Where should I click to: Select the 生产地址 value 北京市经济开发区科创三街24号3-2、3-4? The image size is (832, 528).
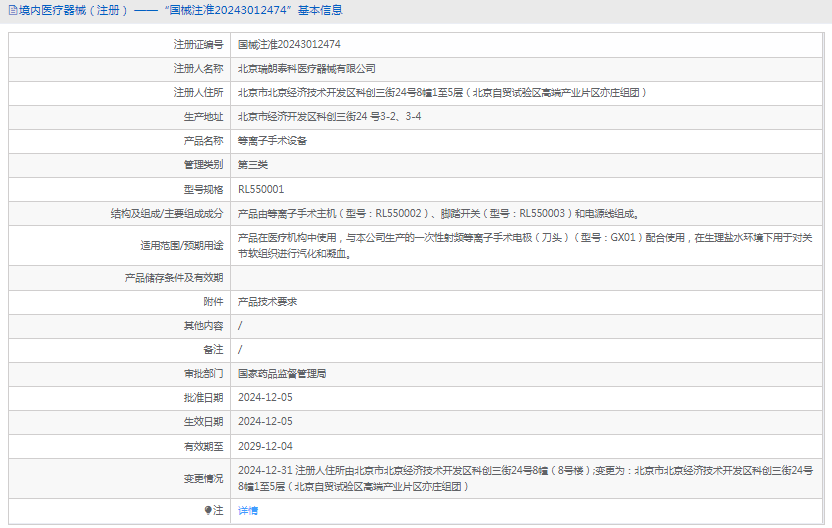(330, 116)
